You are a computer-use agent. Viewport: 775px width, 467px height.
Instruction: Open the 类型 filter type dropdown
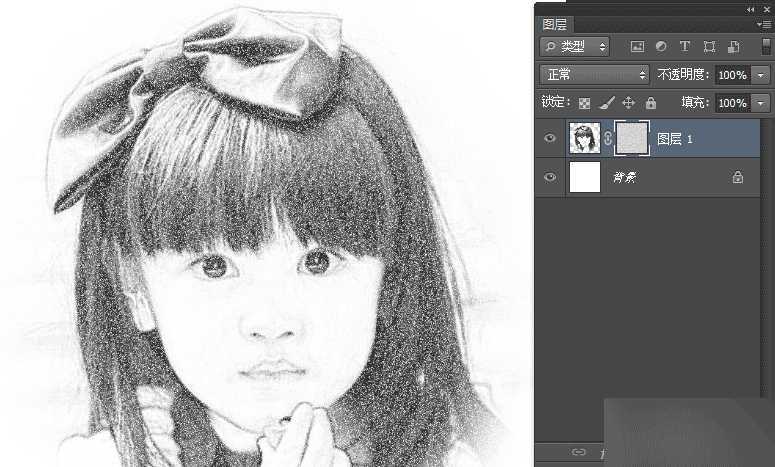coord(575,46)
